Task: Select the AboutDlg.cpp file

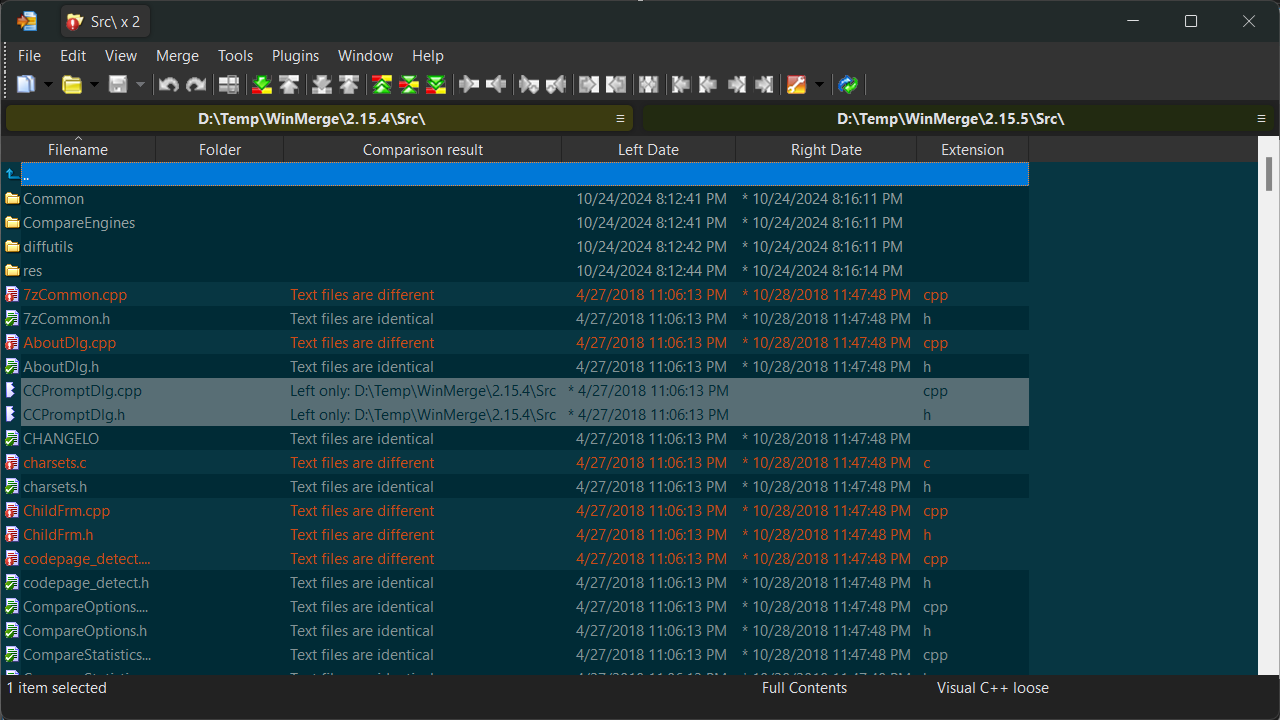Action: point(515,343)
